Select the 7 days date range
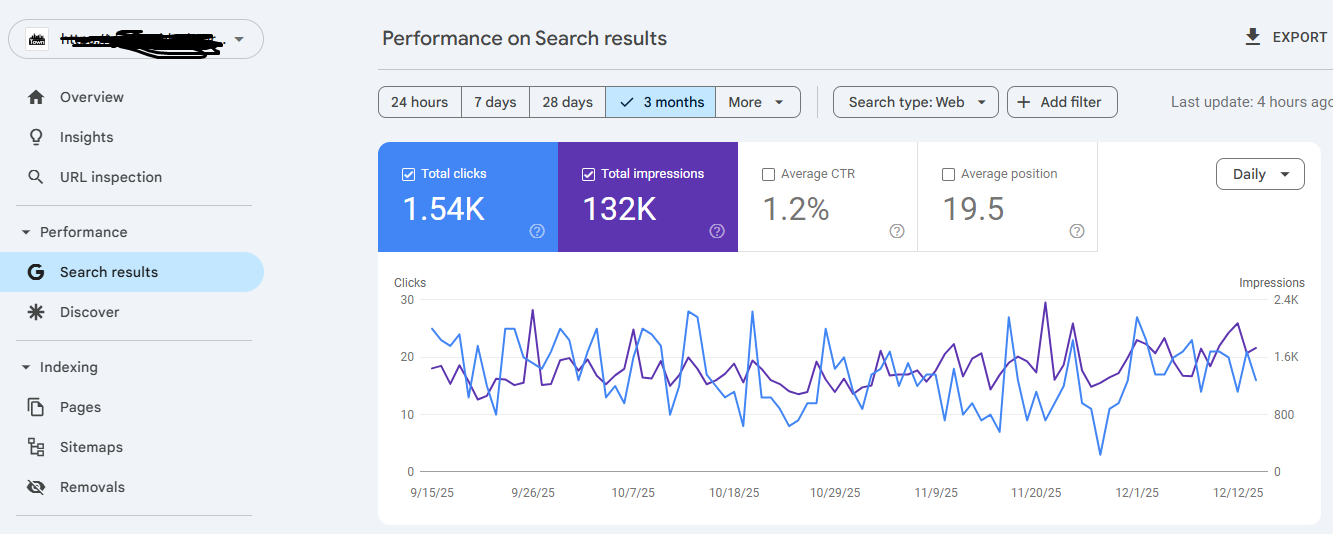The height and width of the screenshot is (534, 1333). tap(495, 102)
